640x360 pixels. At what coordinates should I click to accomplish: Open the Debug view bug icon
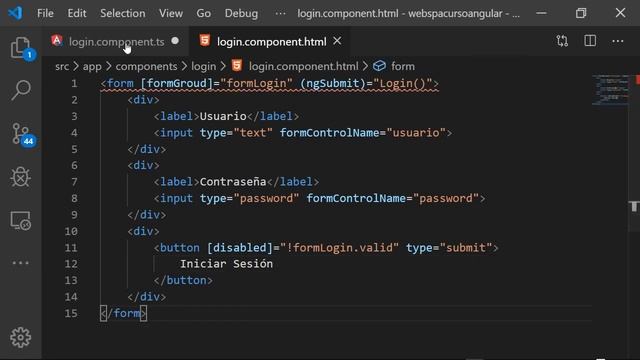coord(20,177)
